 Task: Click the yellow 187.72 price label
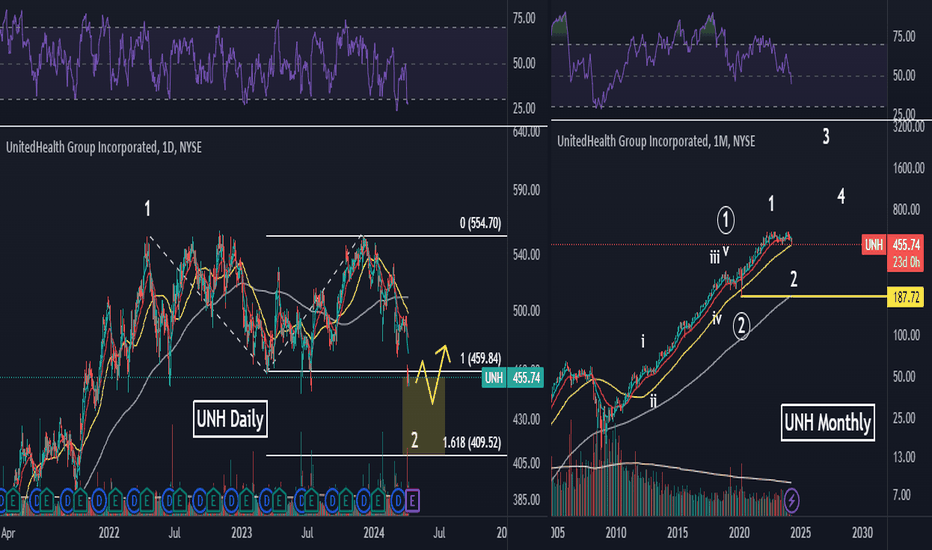pyautogui.click(x=905, y=297)
